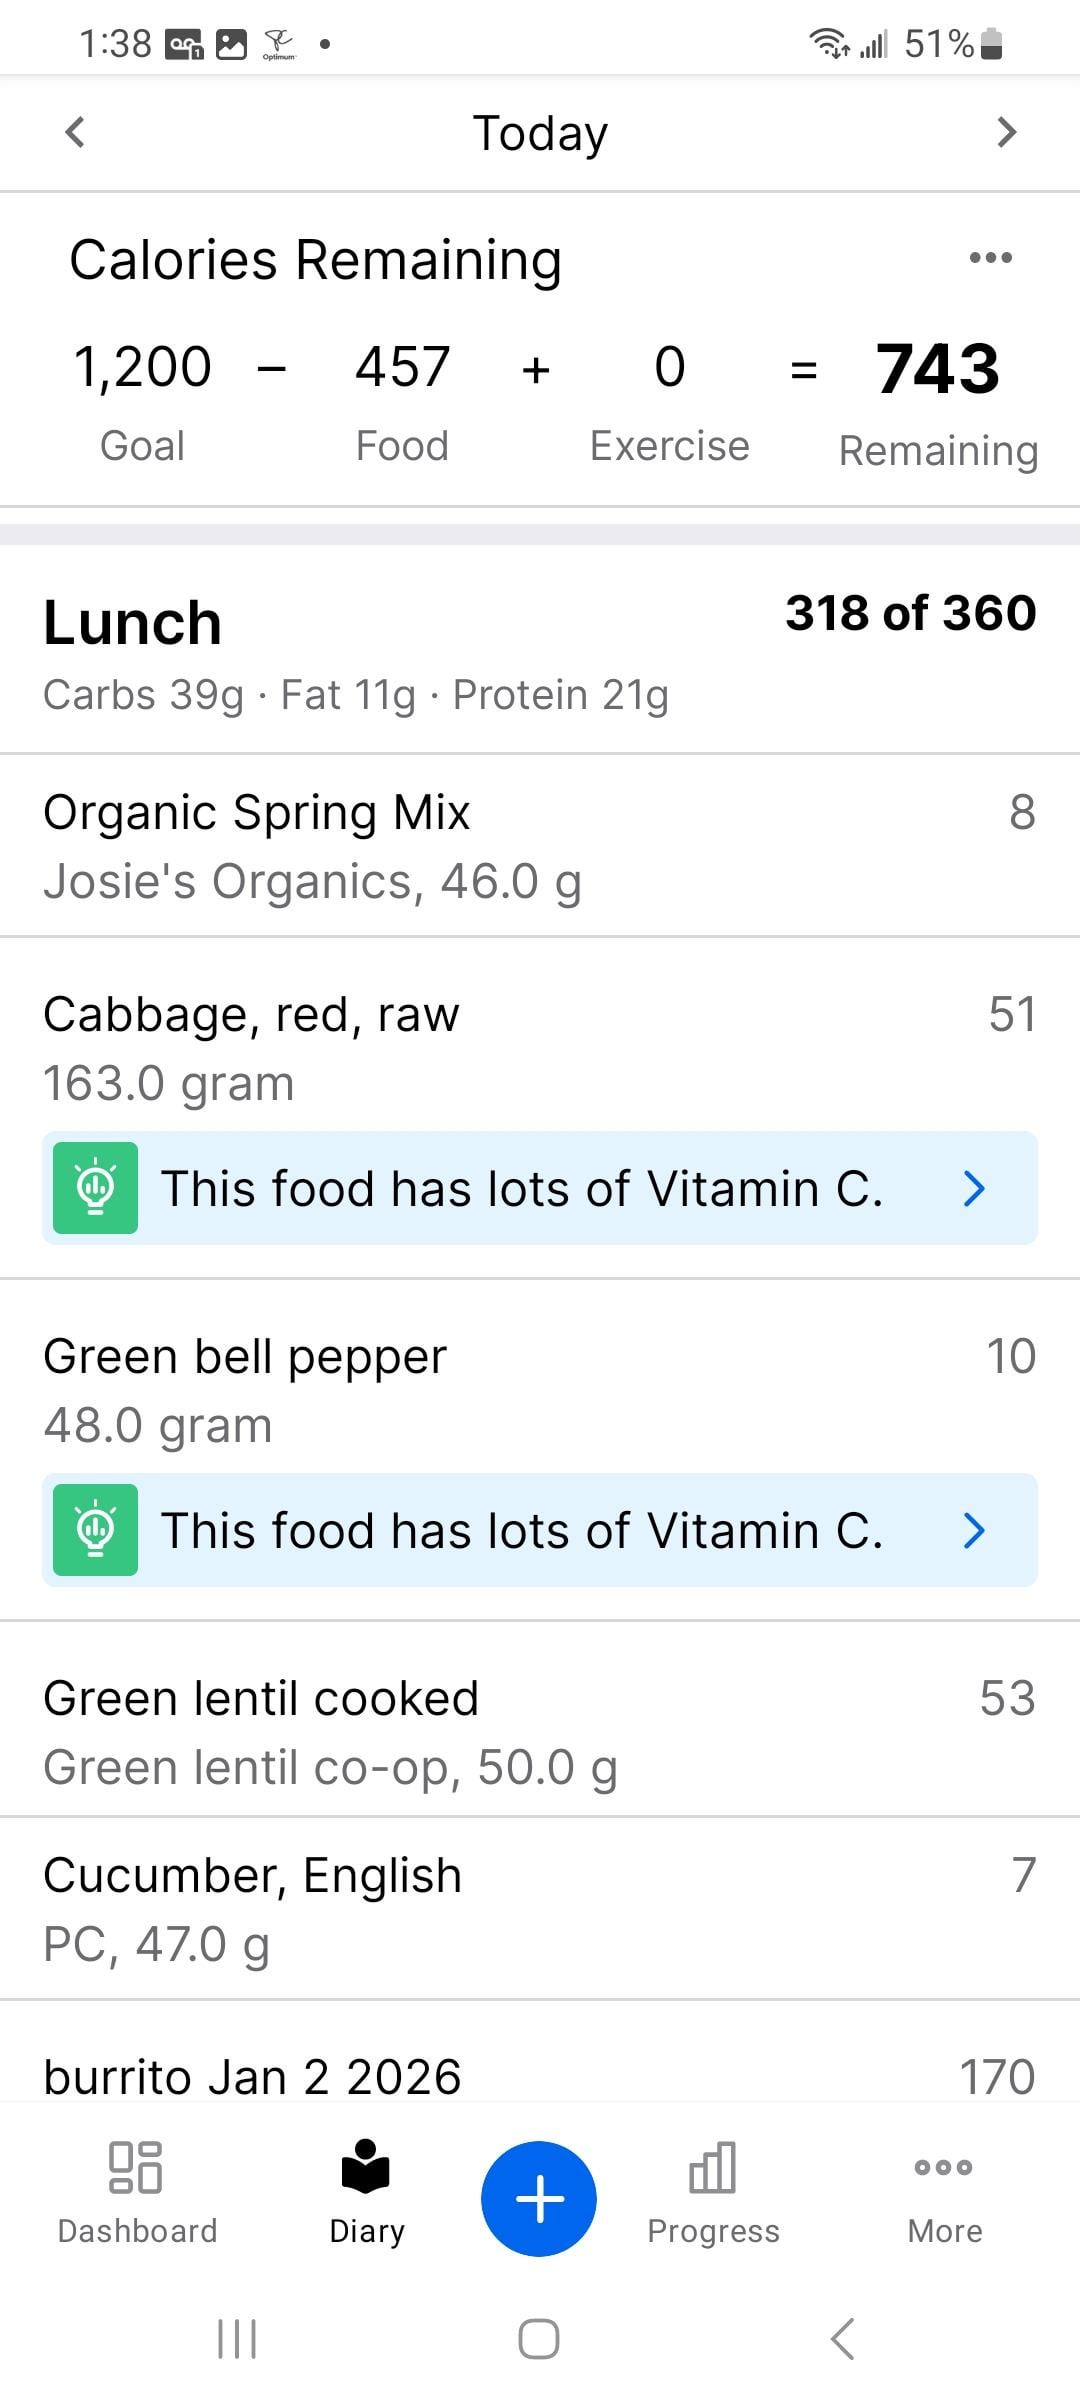Open the More menu tab
Image resolution: width=1080 pixels, height=2400 pixels.
(x=944, y=2192)
